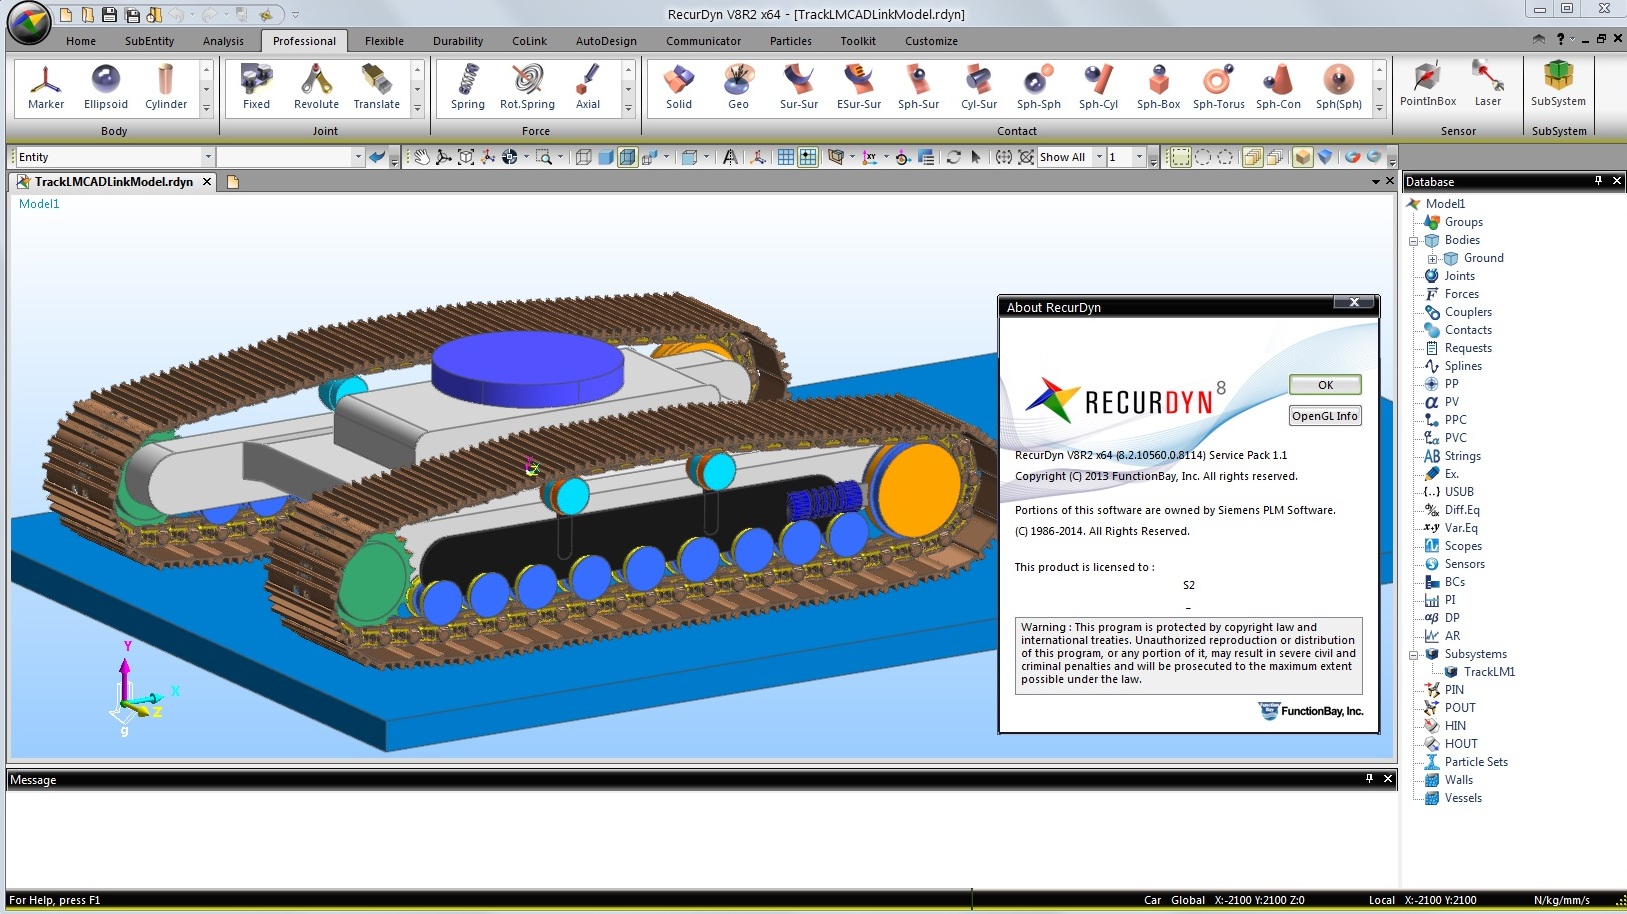1627x914 pixels.
Task: Open the SubEntity ribbon tab
Action: 149,41
